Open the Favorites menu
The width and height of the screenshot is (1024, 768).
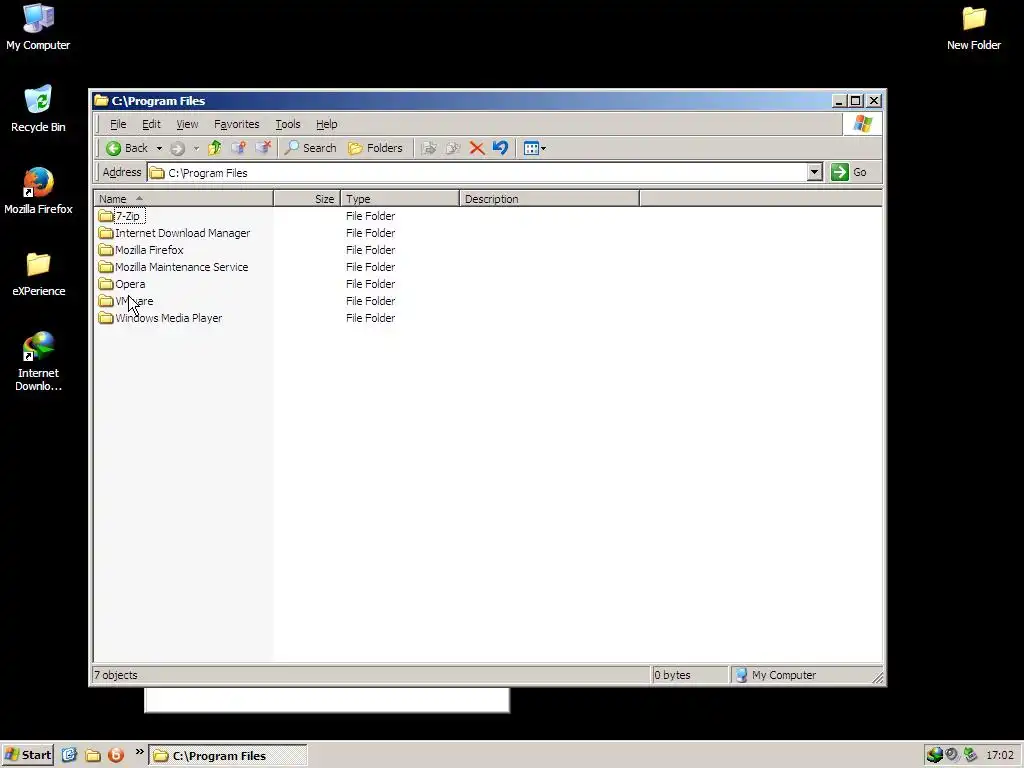pos(236,124)
